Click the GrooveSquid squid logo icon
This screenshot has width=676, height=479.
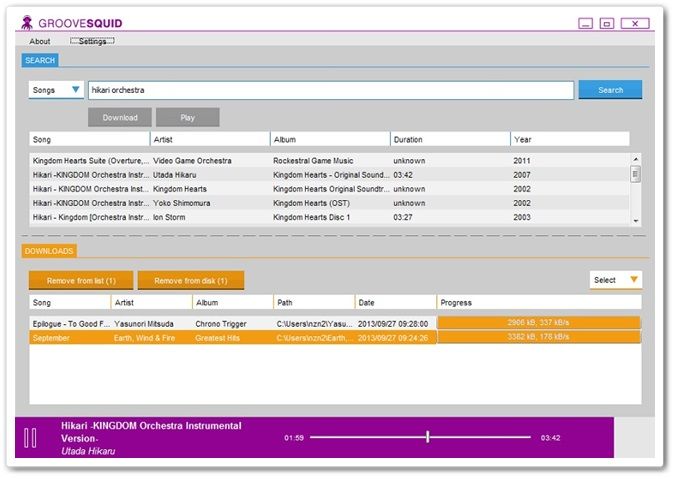(27, 23)
